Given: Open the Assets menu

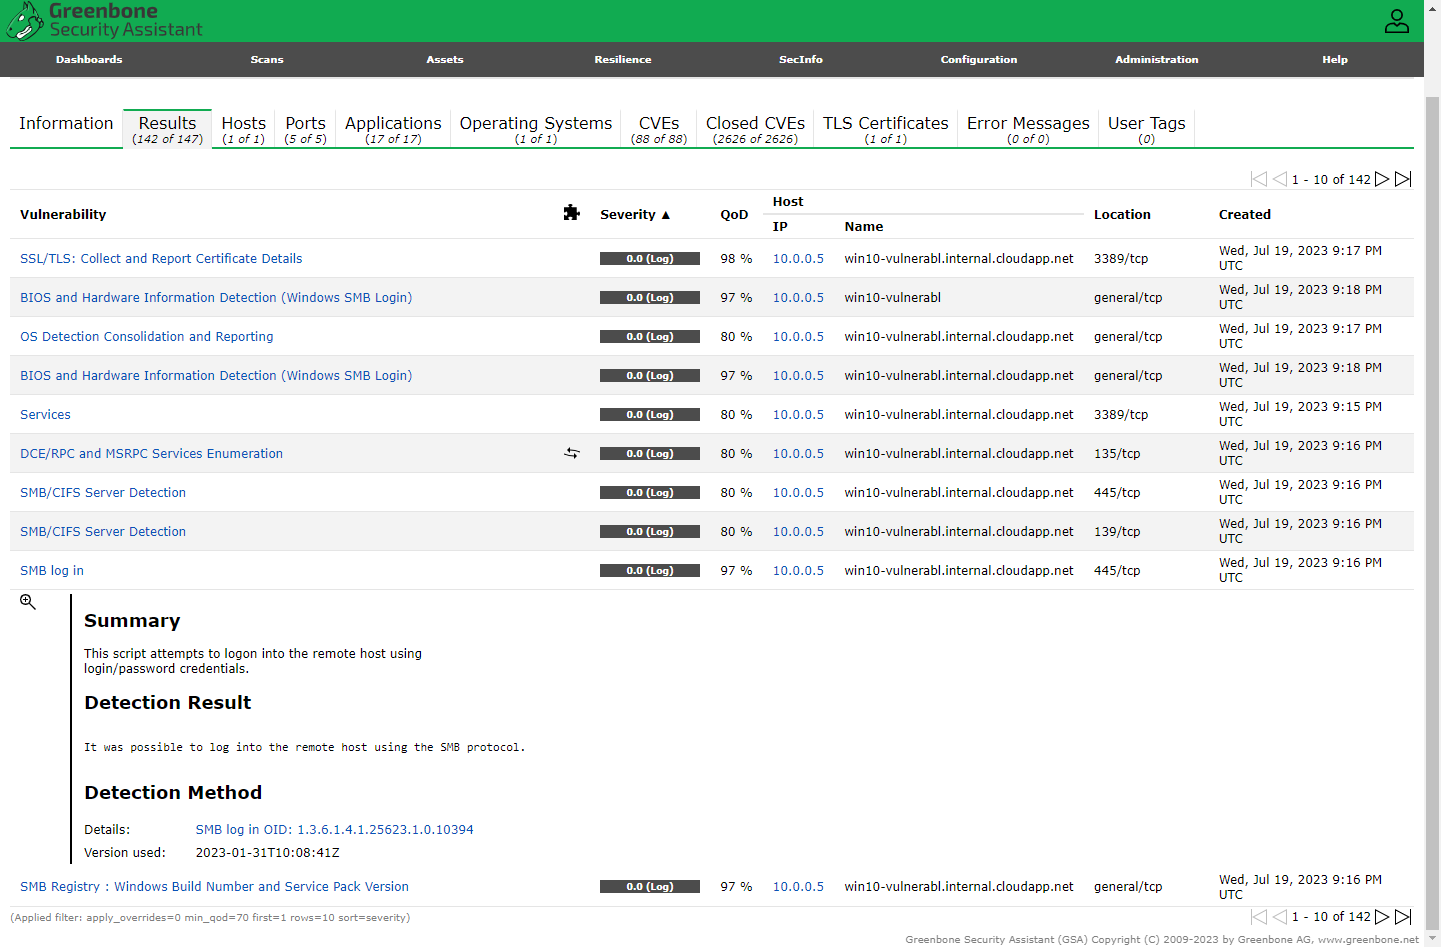Looking at the screenshot, I should point(445,60).
